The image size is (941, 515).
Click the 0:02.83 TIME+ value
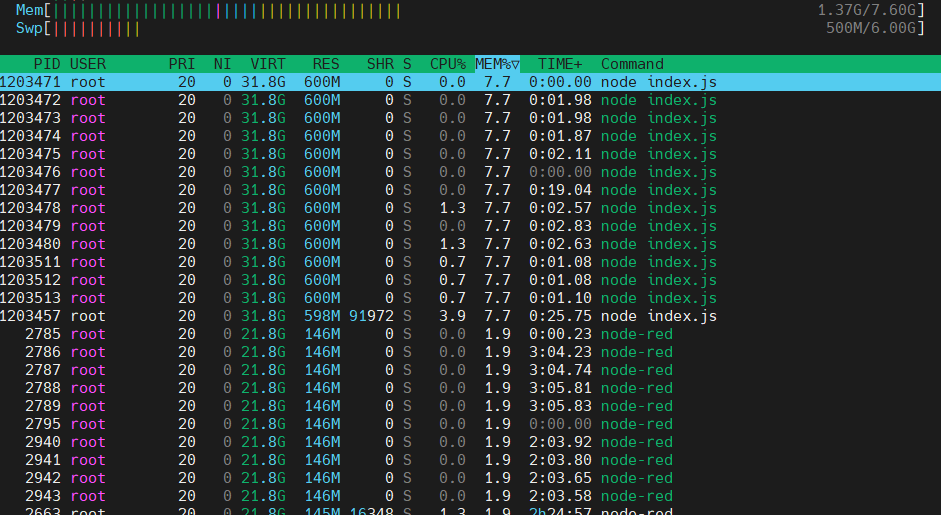(x=560, y=226)
